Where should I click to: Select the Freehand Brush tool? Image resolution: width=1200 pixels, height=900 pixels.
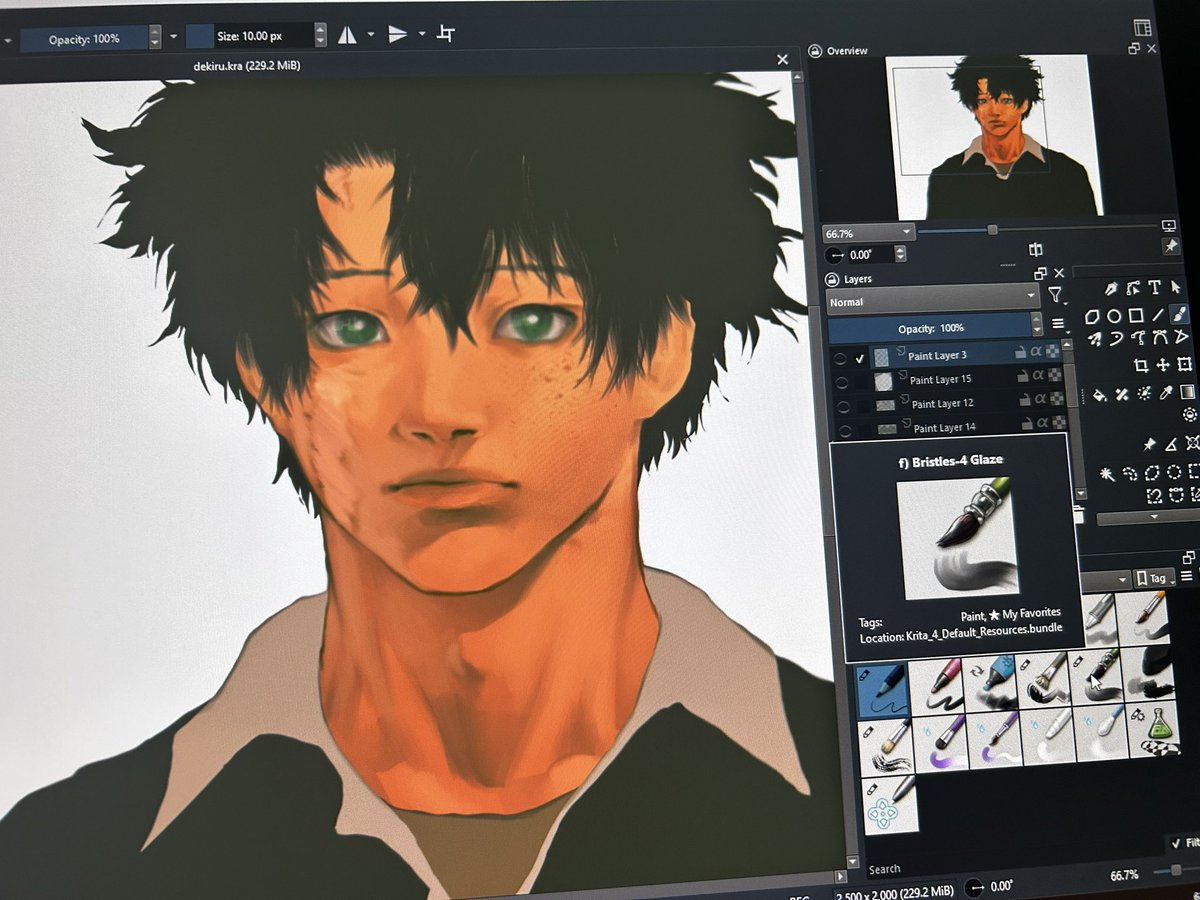[x=1179, y=315]
